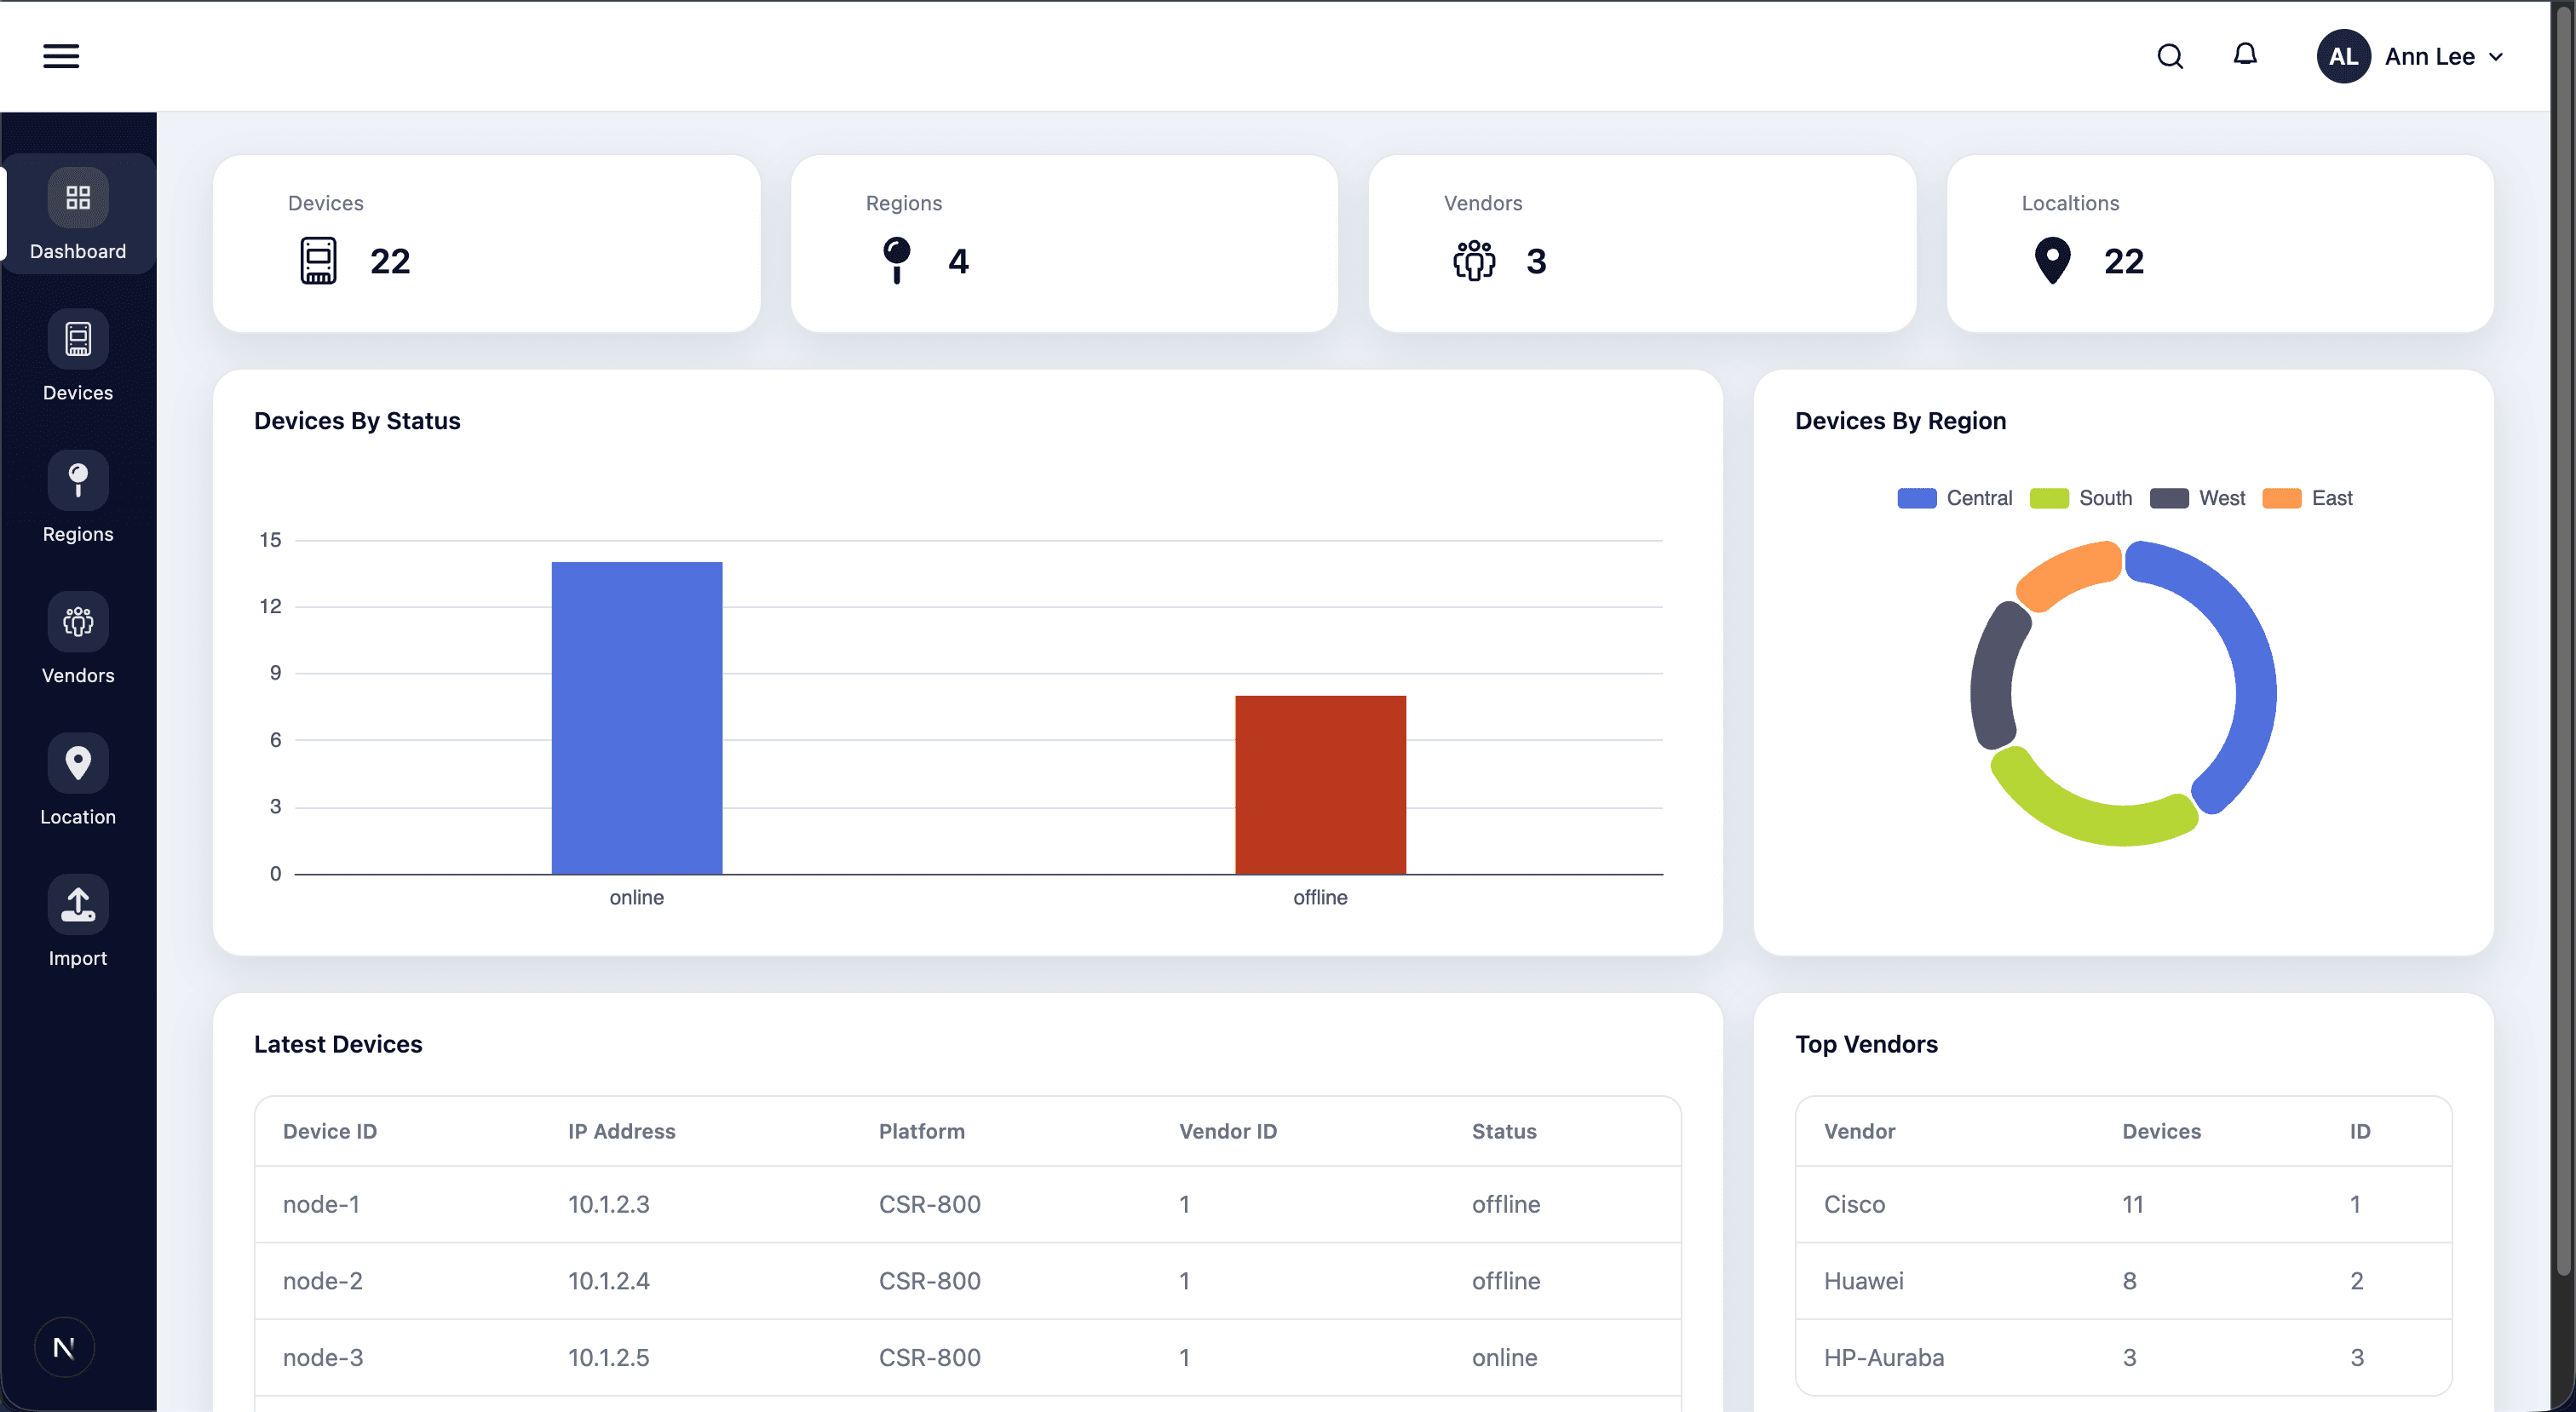The height and width of the screenshot is (1412, 2576).
Task: Click the node-1 device row
Action: [967, 1204]
